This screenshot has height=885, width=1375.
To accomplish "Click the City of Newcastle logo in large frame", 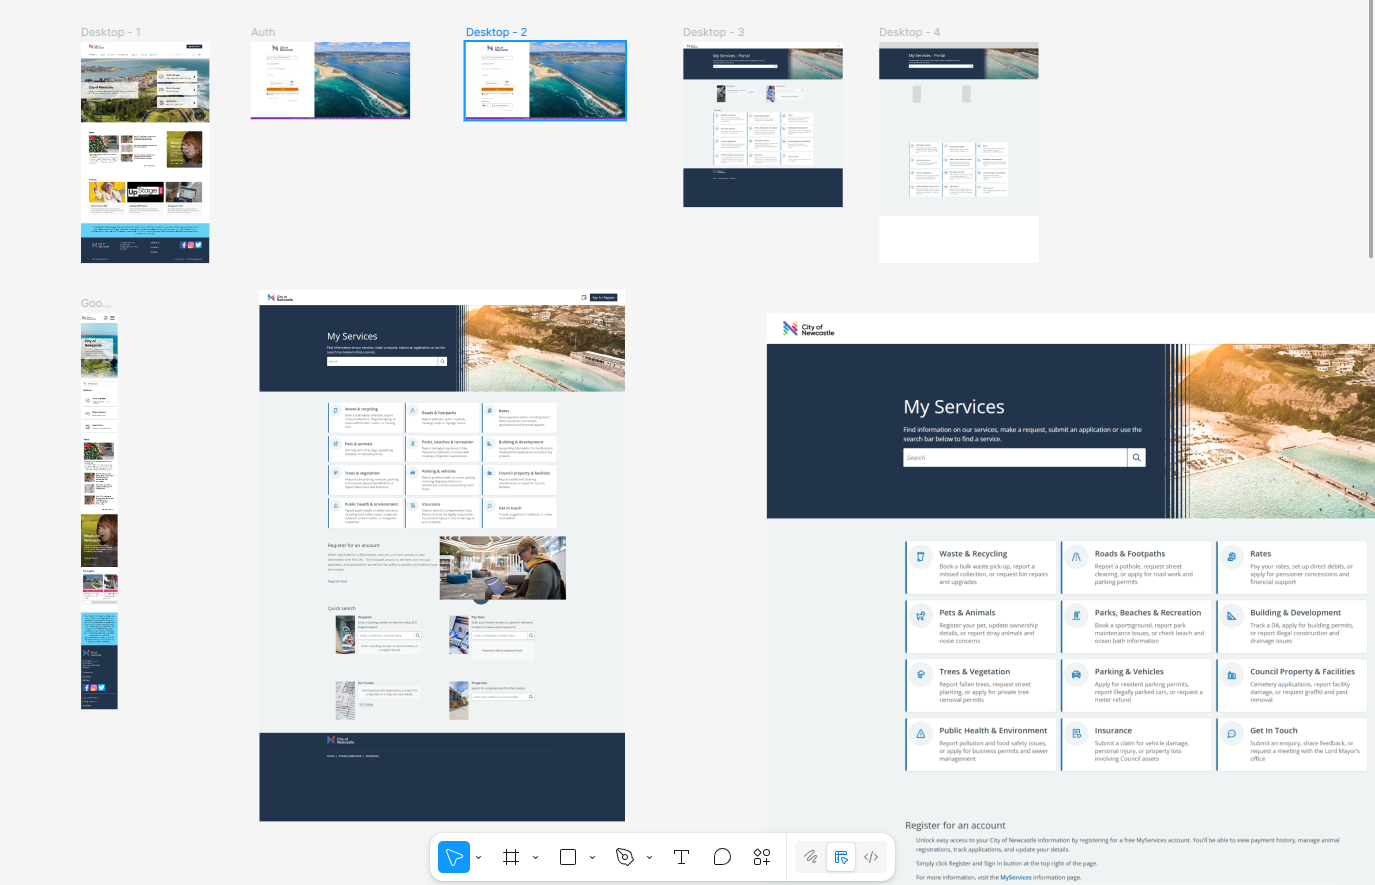I will [808, 328].
